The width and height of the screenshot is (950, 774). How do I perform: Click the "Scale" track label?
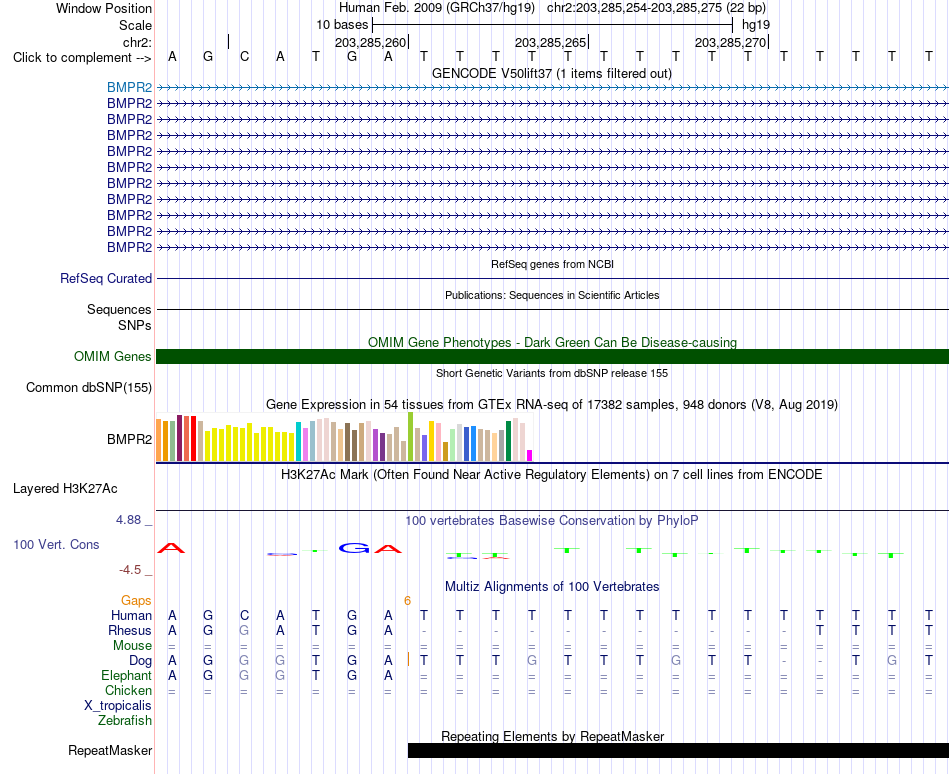[135, 25]
